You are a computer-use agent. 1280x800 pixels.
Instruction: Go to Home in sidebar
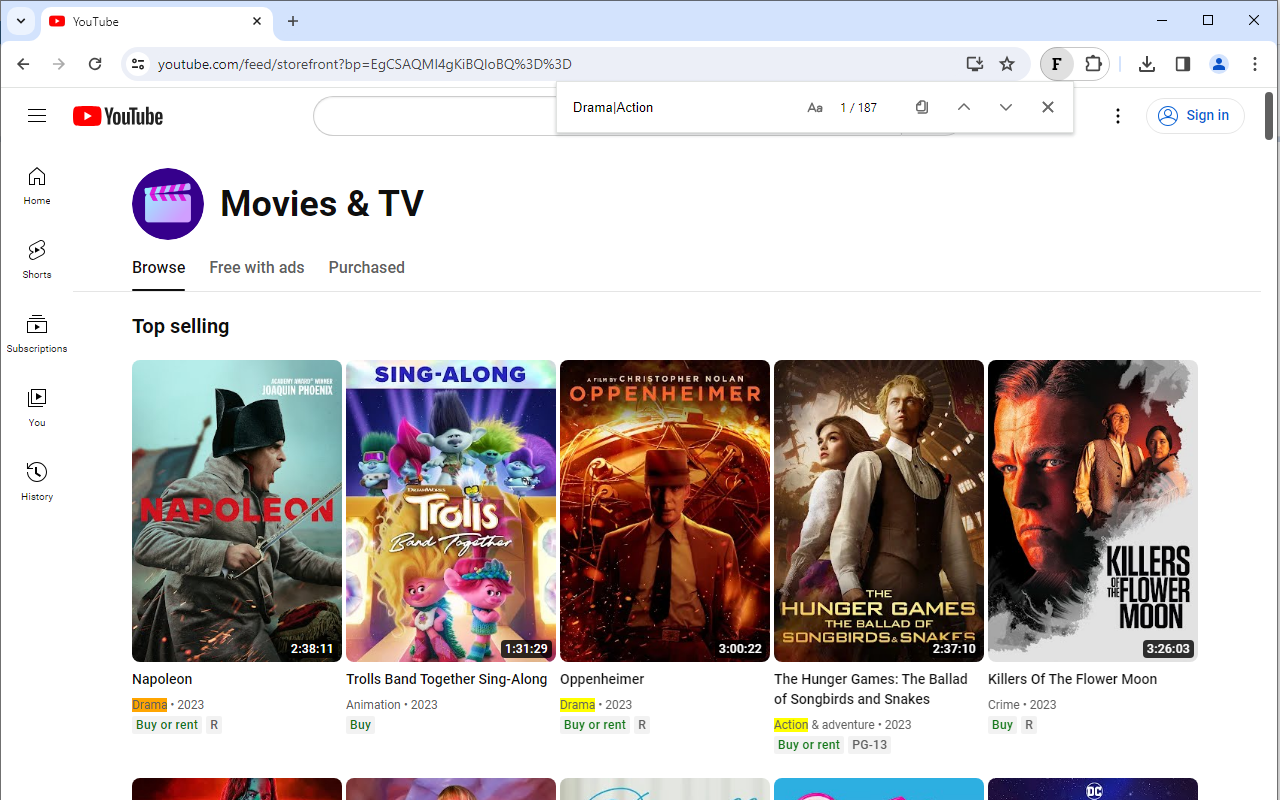(37, 186)
